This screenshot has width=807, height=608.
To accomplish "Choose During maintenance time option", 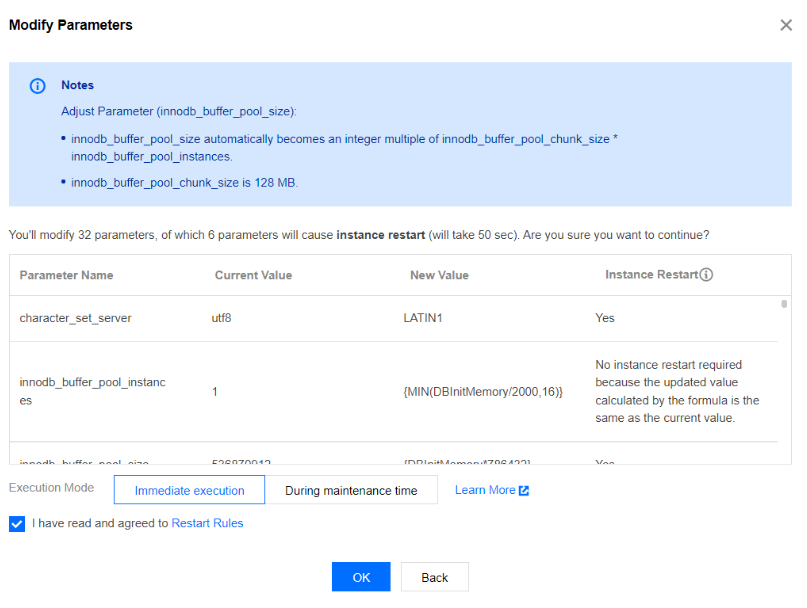I will tap(351, 490).
